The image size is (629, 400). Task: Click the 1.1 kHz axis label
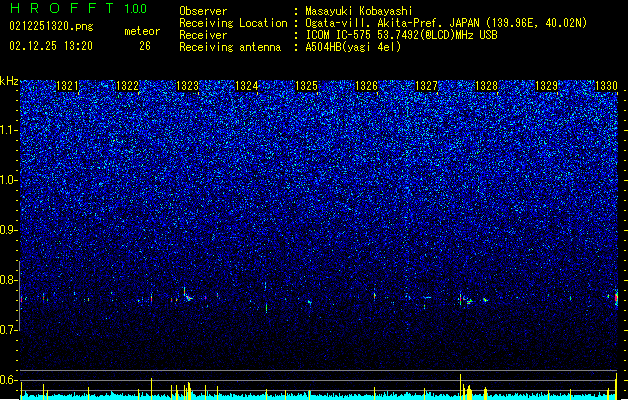click(x=8, y=130)
